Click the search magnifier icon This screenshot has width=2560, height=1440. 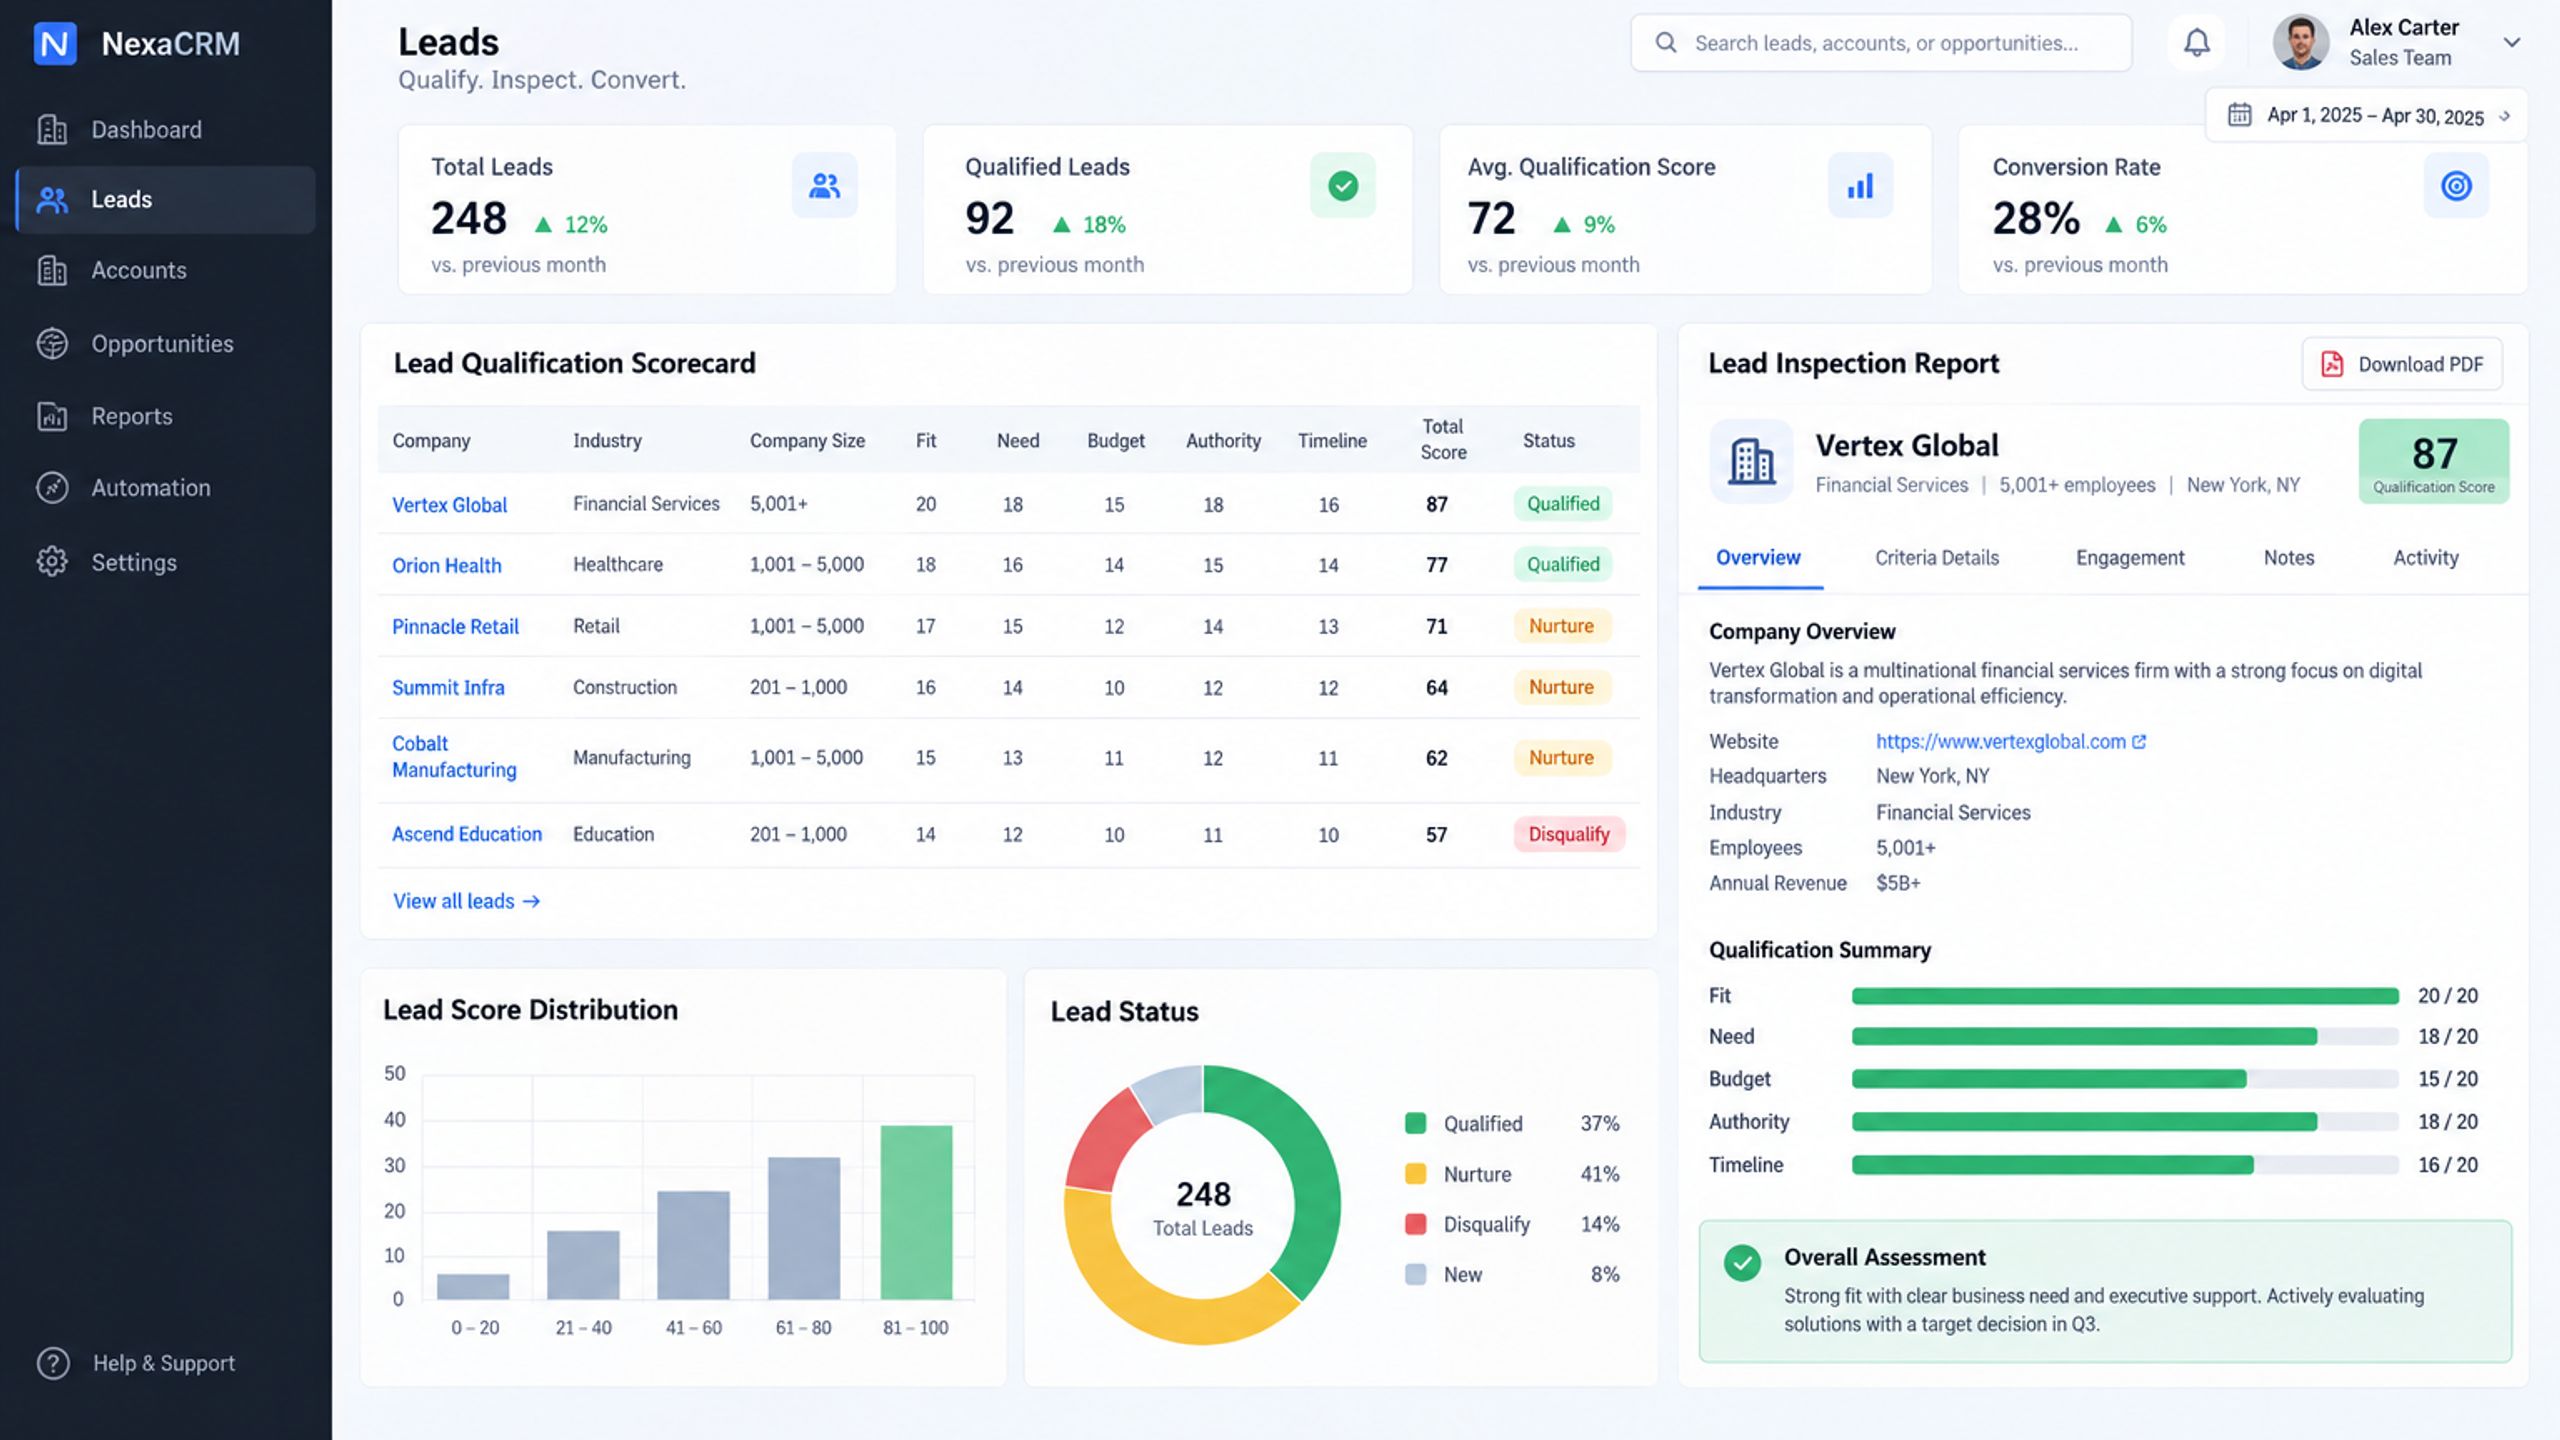[1666, 43]
